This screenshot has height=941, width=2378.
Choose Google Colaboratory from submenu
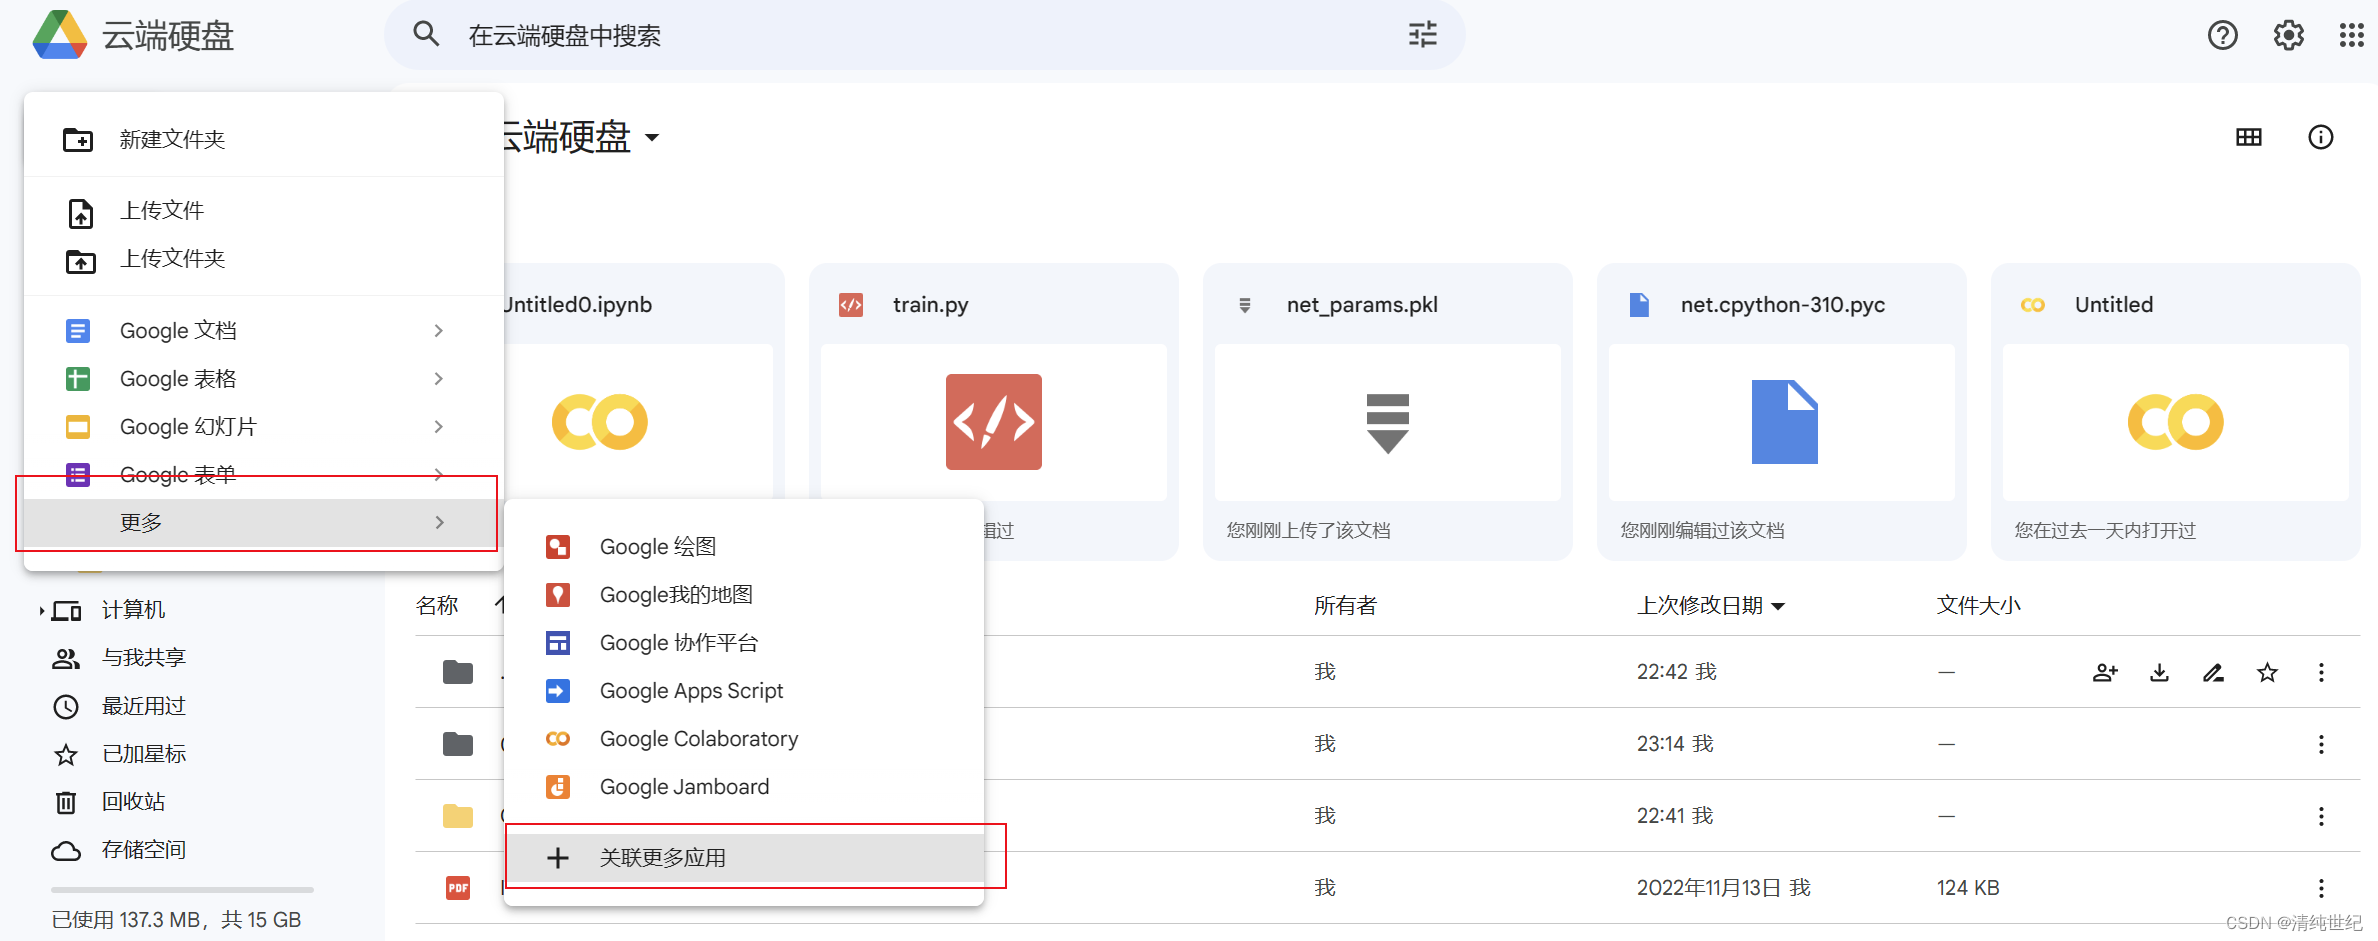click(x=744, y=739)
